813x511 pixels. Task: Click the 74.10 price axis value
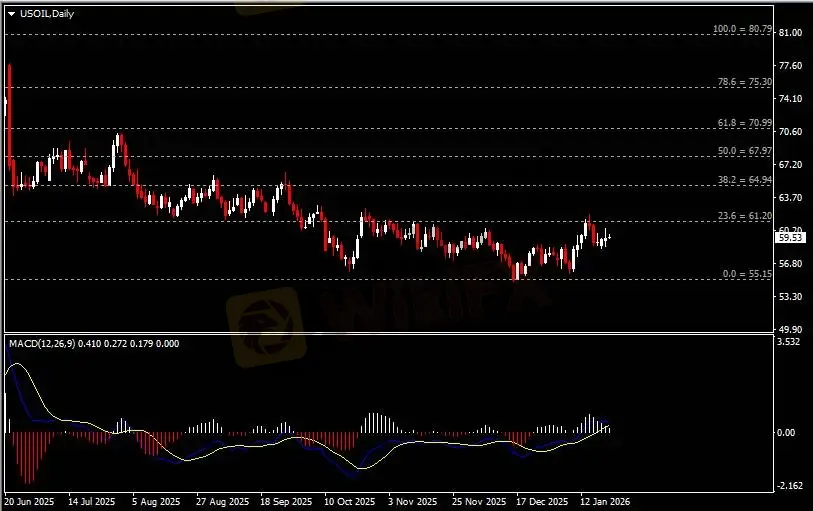(x=790, y=98)
